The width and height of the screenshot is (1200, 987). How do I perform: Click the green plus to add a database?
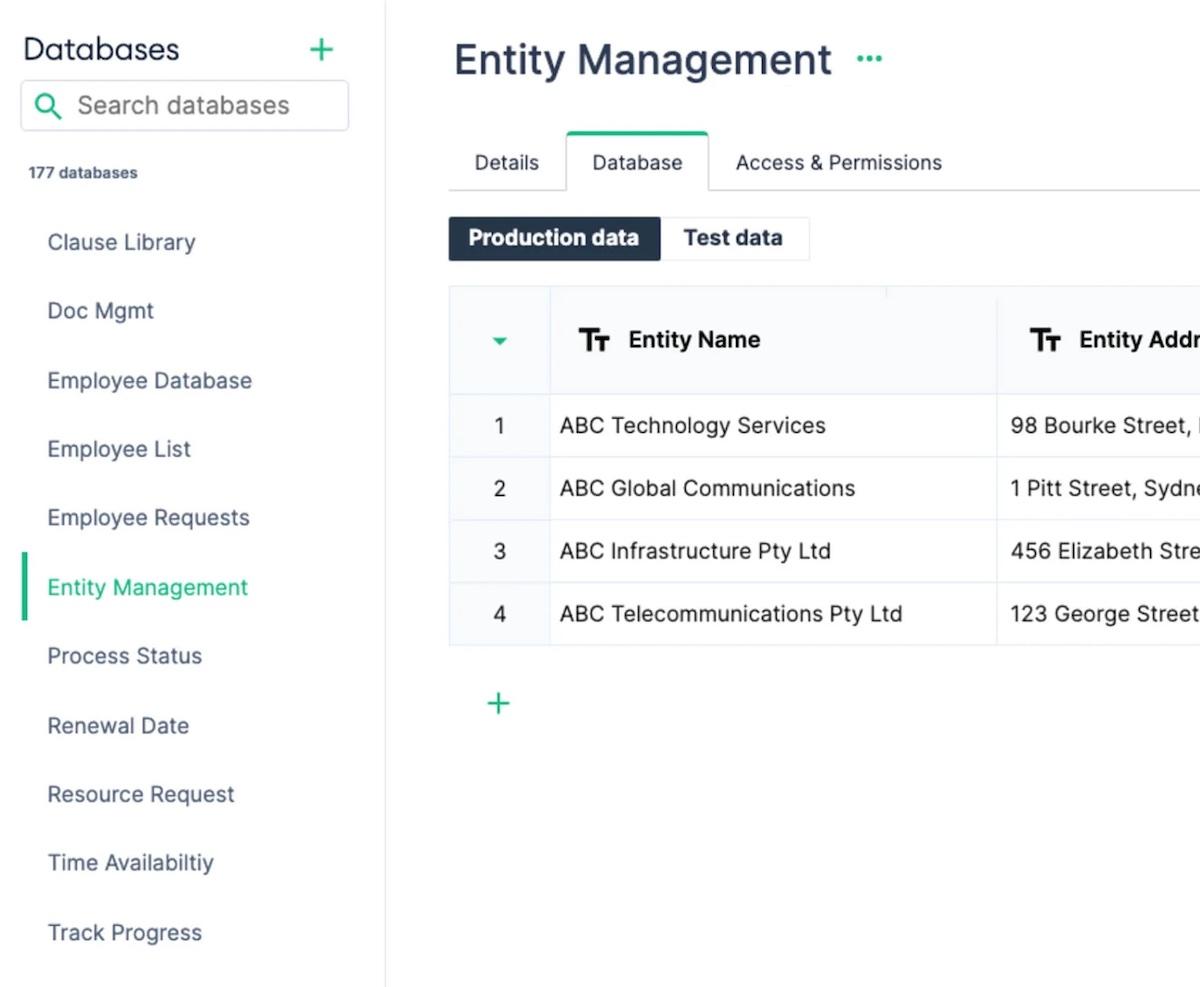pyautogui.click(x=321, y=50)
